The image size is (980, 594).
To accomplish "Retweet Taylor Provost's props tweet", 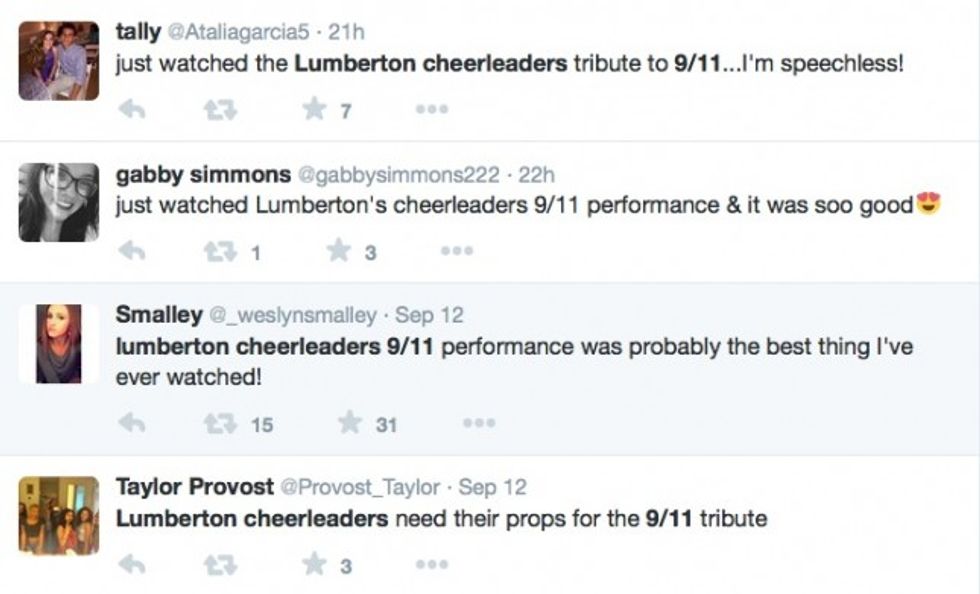I will pyautogui.click(x=222, y=566).
